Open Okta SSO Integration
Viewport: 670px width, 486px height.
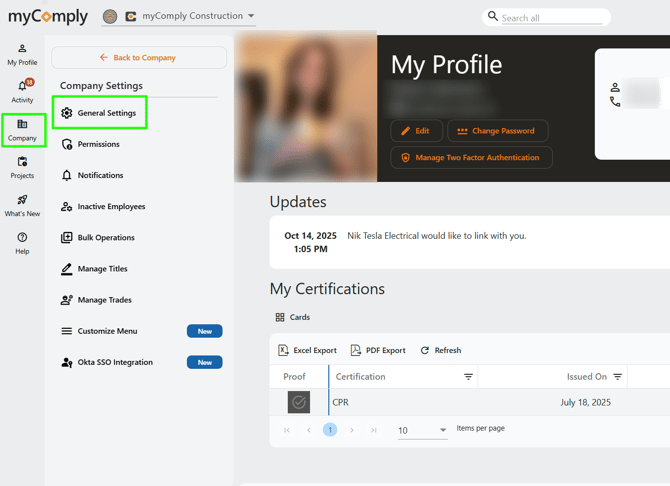tap(115, 362)
